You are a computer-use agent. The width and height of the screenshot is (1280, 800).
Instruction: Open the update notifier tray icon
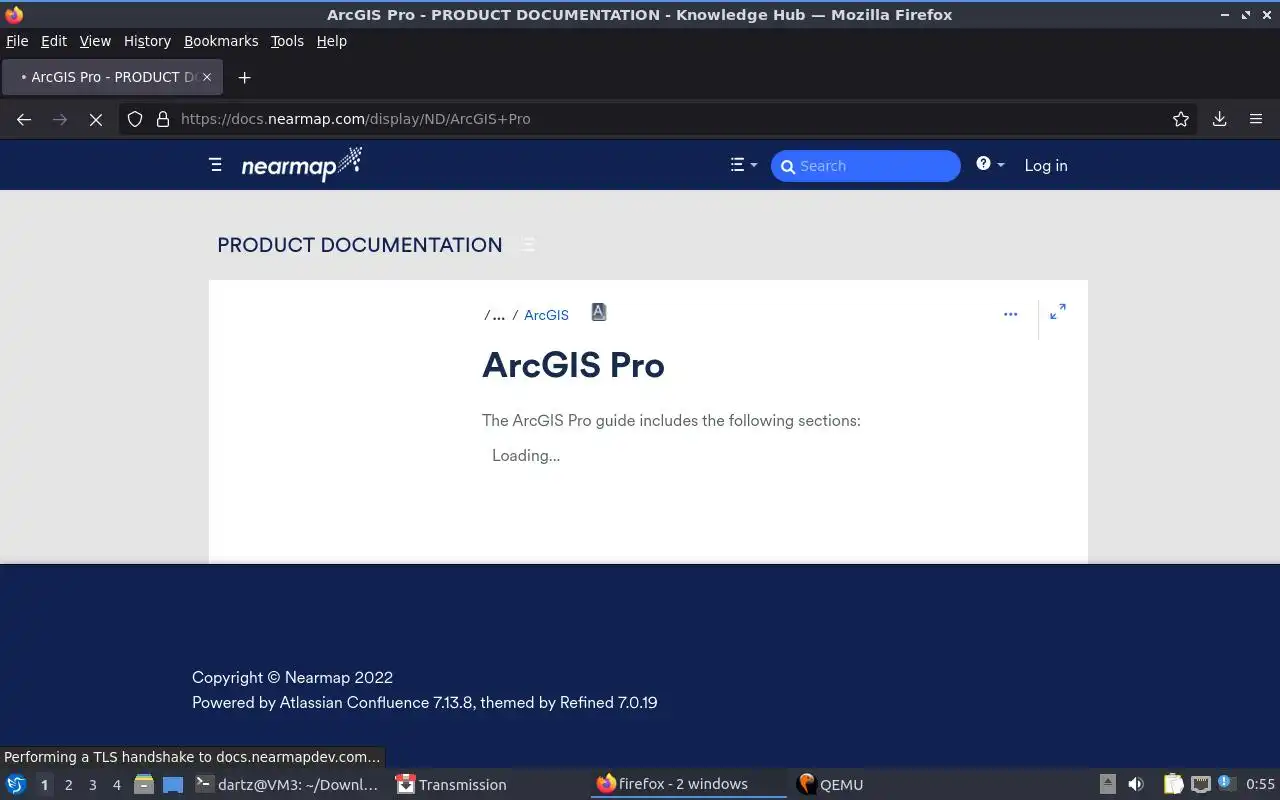1226,784
